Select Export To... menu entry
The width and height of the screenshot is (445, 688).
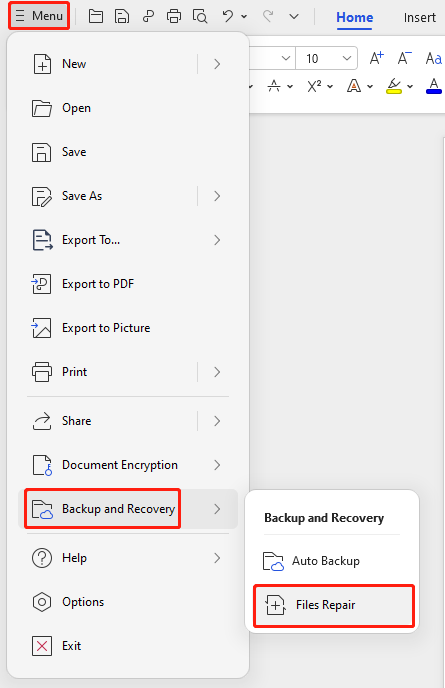pyautogui.click(x=128, y=240)
